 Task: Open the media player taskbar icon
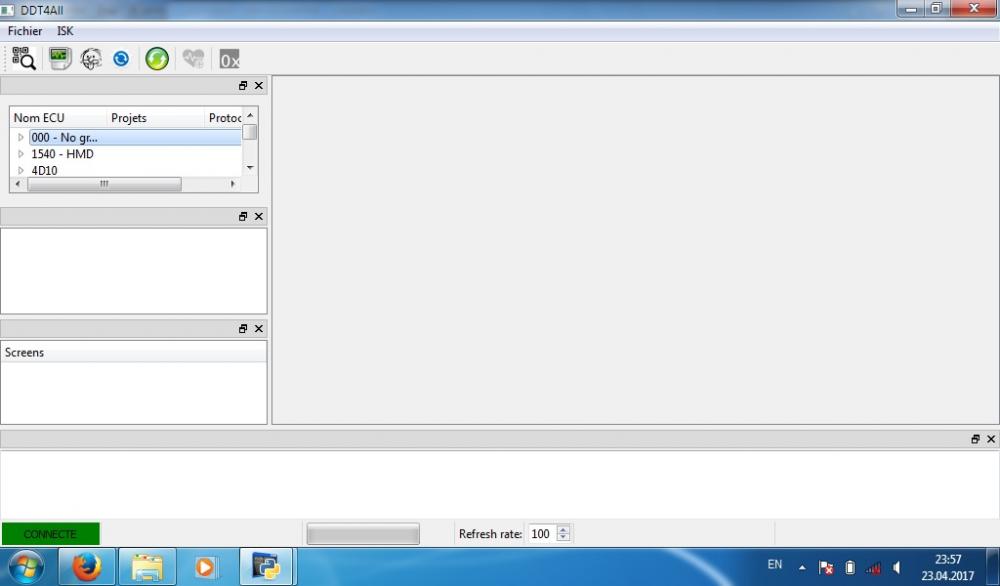(205, 566)
